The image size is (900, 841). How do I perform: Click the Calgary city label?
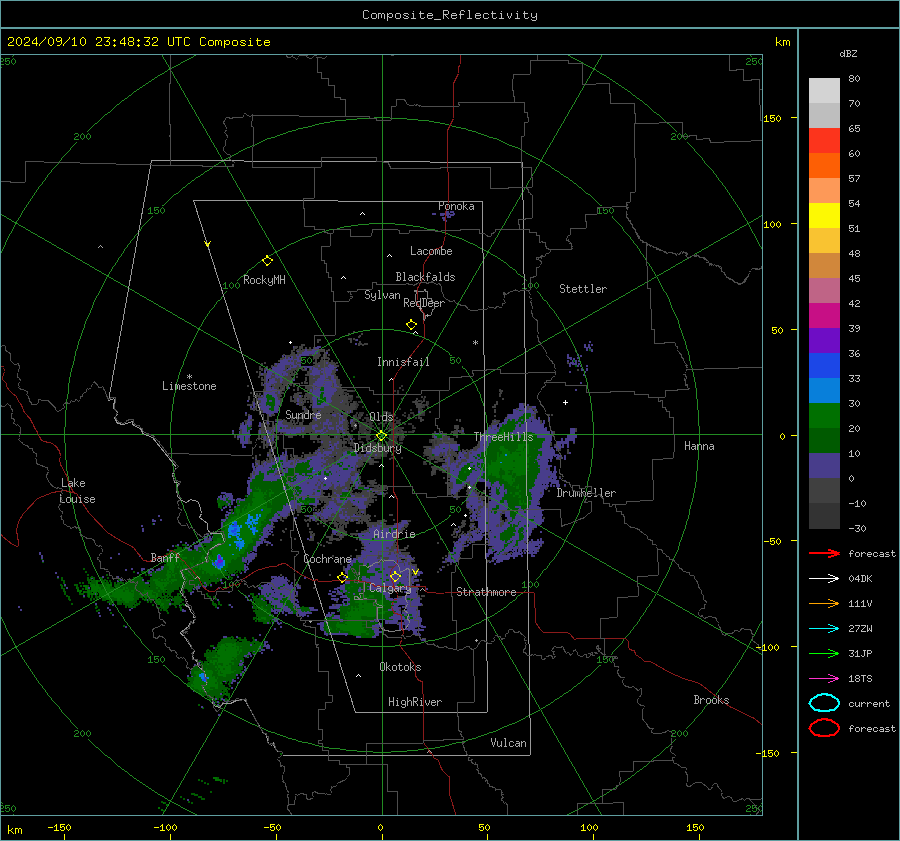(x=390, y=588)
